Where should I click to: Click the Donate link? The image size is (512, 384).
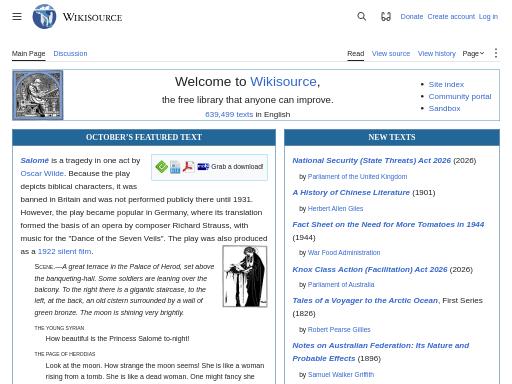click(412, 17)
